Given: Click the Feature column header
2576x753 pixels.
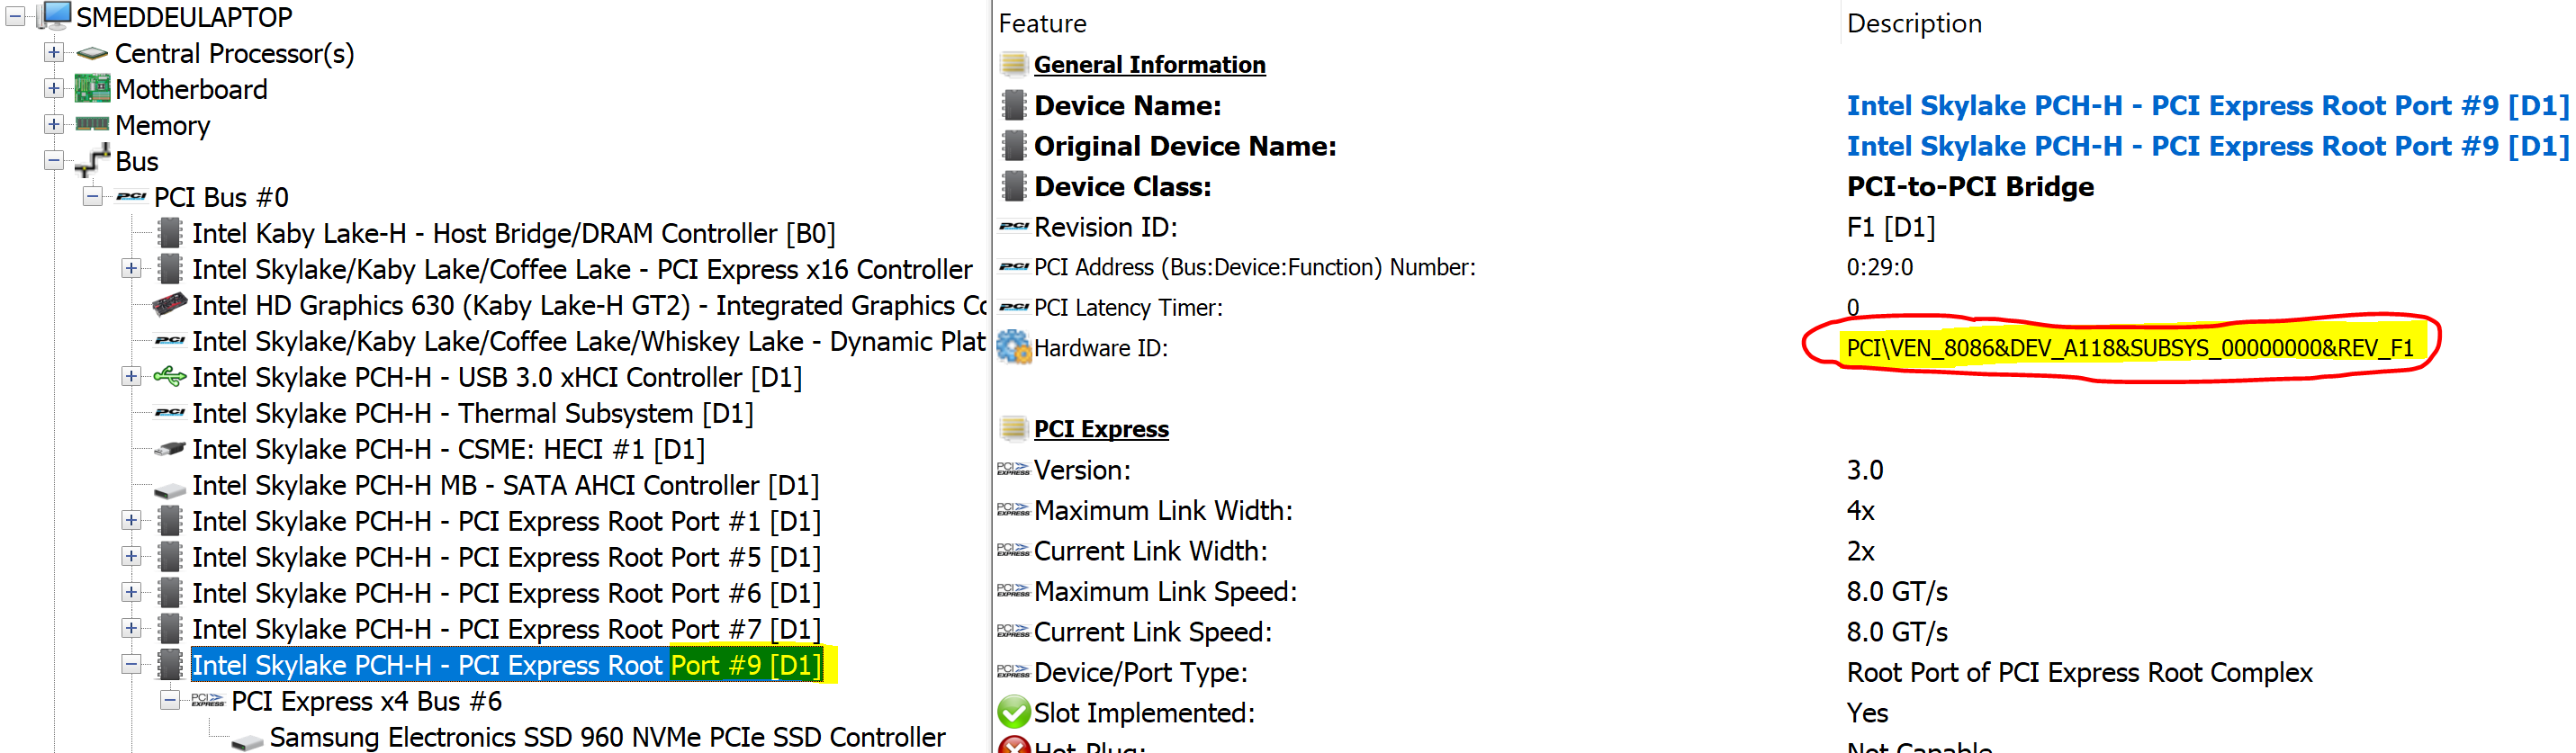Looking at the screenshot, I should pyautogui.click(x=1042, y=23).
